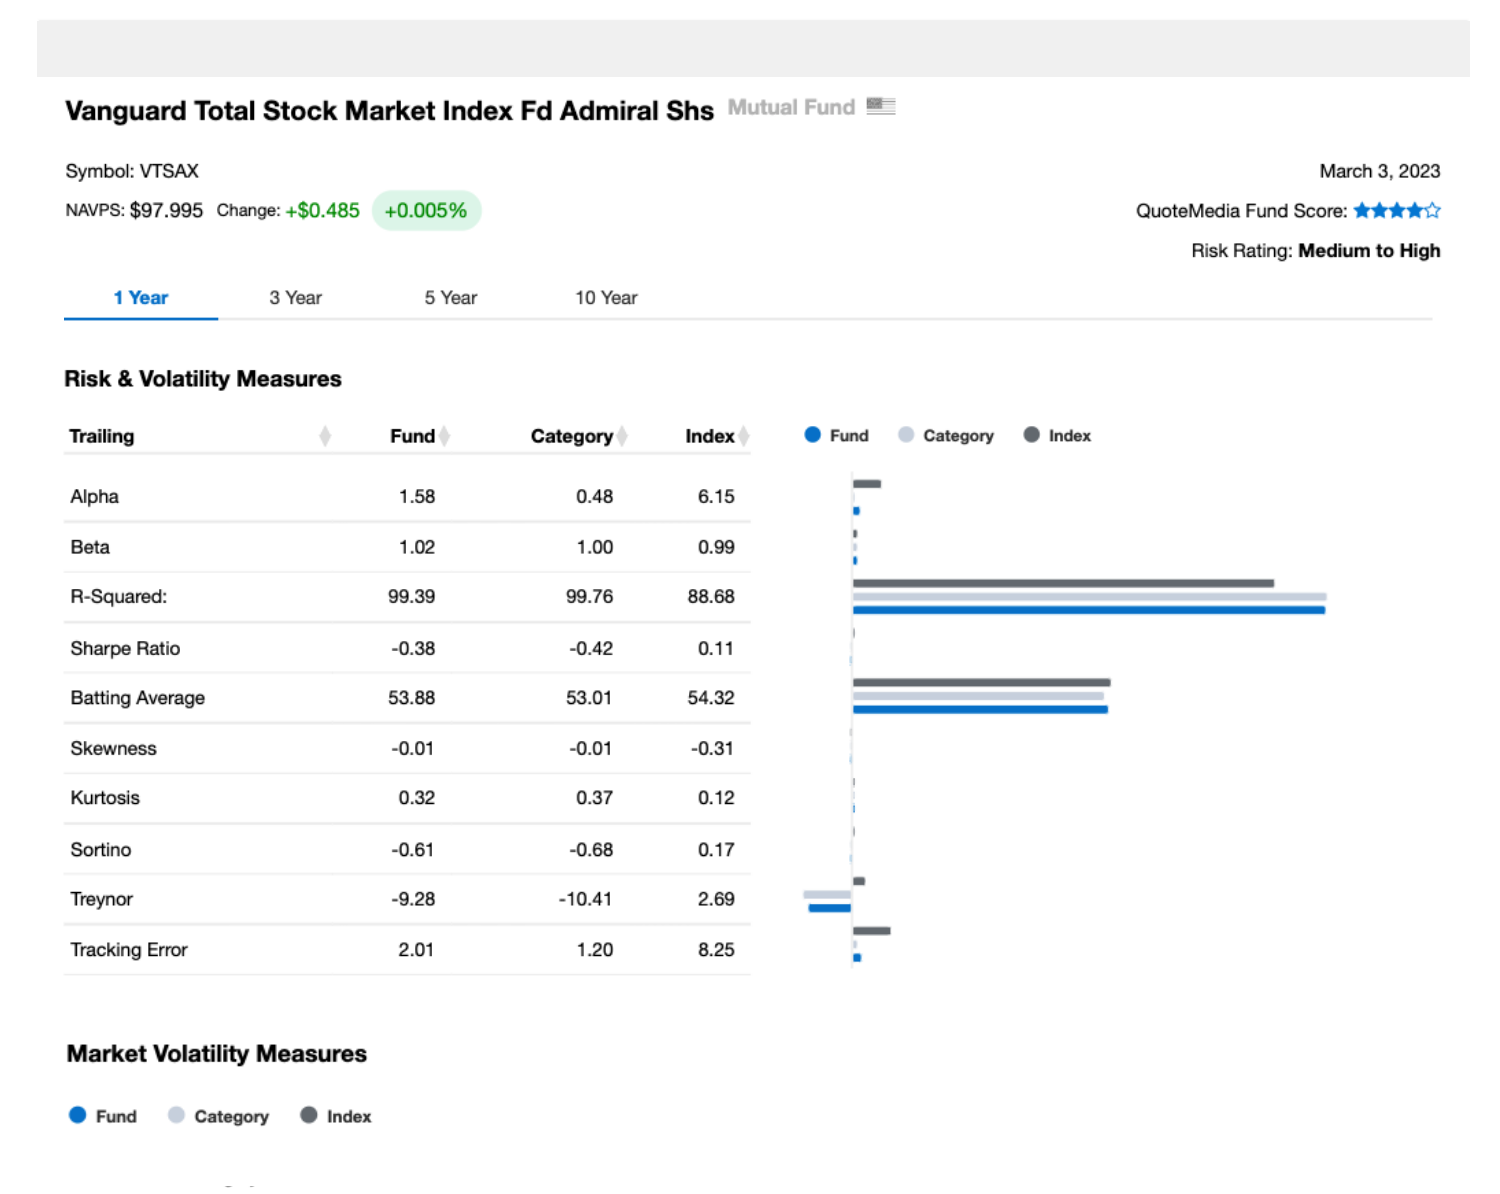Image resolution: width=1500 pixels, height=1194 pixels.
Task: Switch to the 3 Year tab
Action: pyautogui.click(x=294, y=297)
